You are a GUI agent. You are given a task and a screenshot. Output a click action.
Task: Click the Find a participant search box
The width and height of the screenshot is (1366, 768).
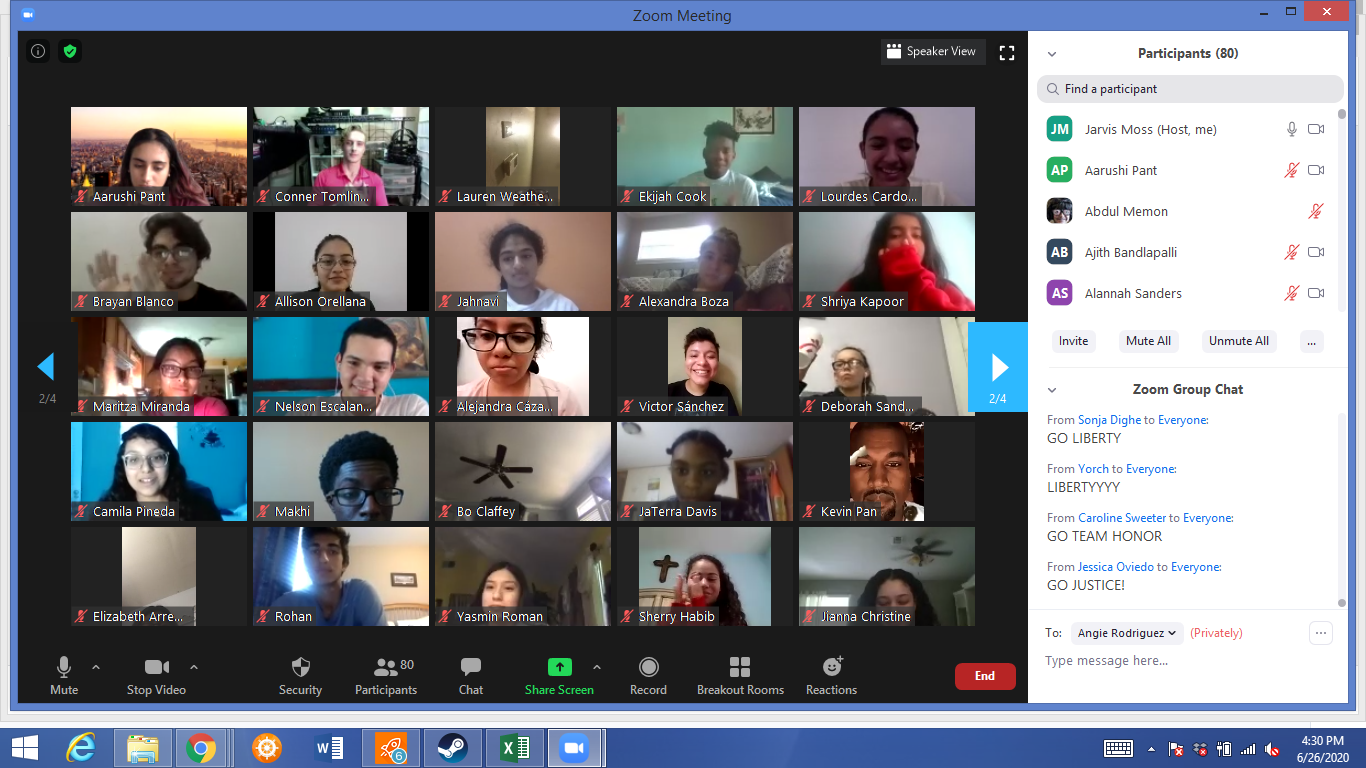1190,89
